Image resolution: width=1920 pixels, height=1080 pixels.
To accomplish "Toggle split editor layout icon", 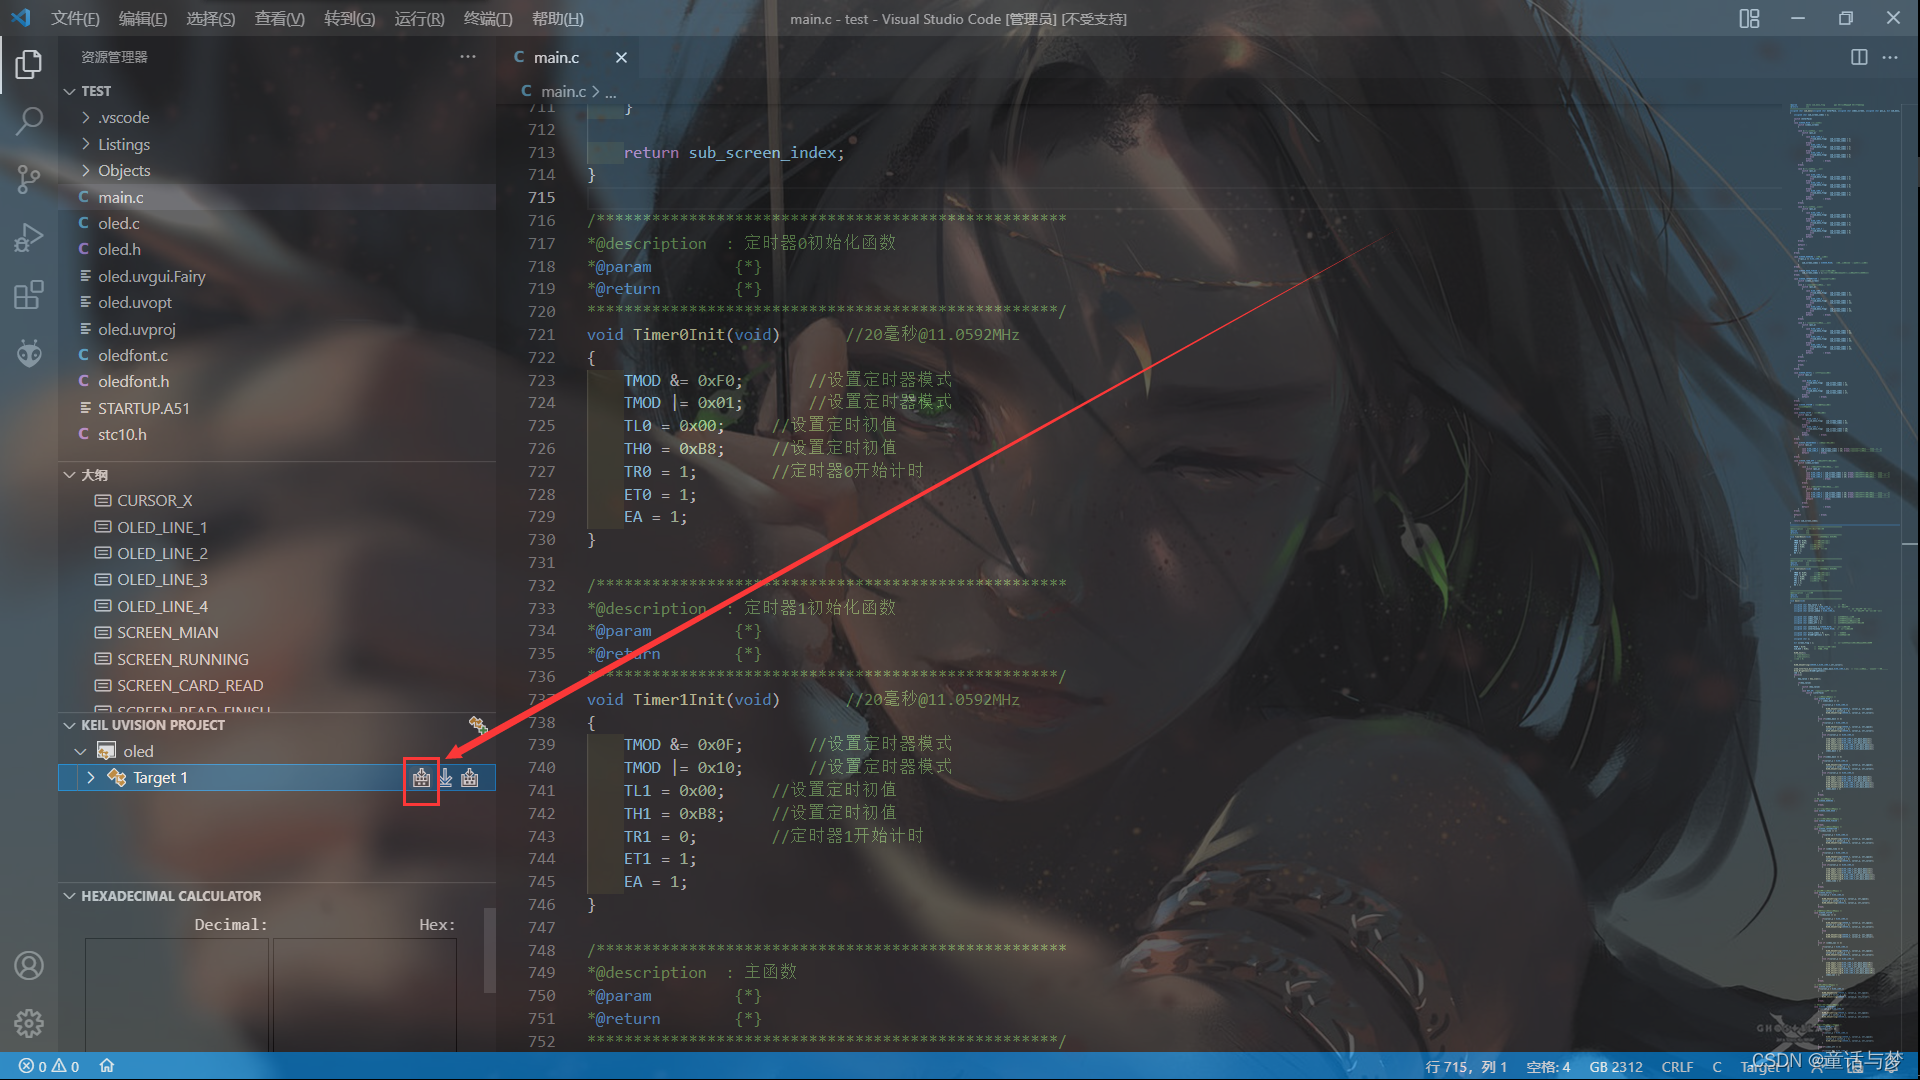I will [1858, 57].
